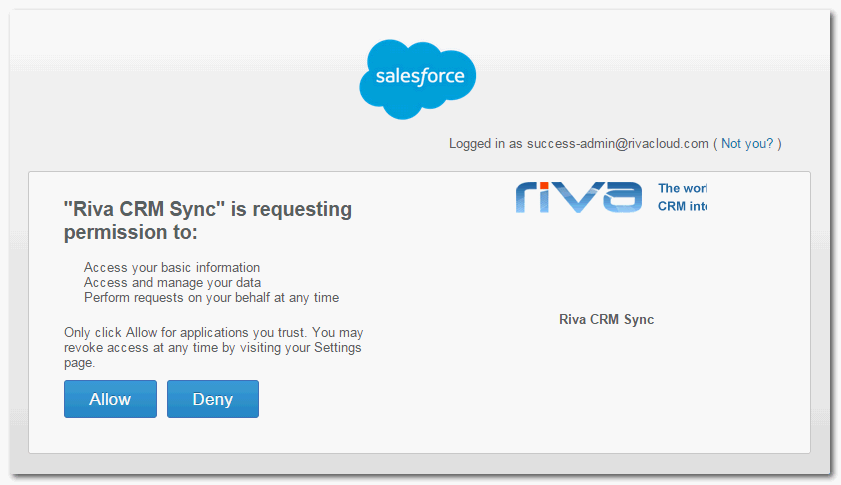Click the empty area below Riva CRM Sync caption
Image resolution: width=841 pixels, height=485 pixels.
click(x=606, y=390)
